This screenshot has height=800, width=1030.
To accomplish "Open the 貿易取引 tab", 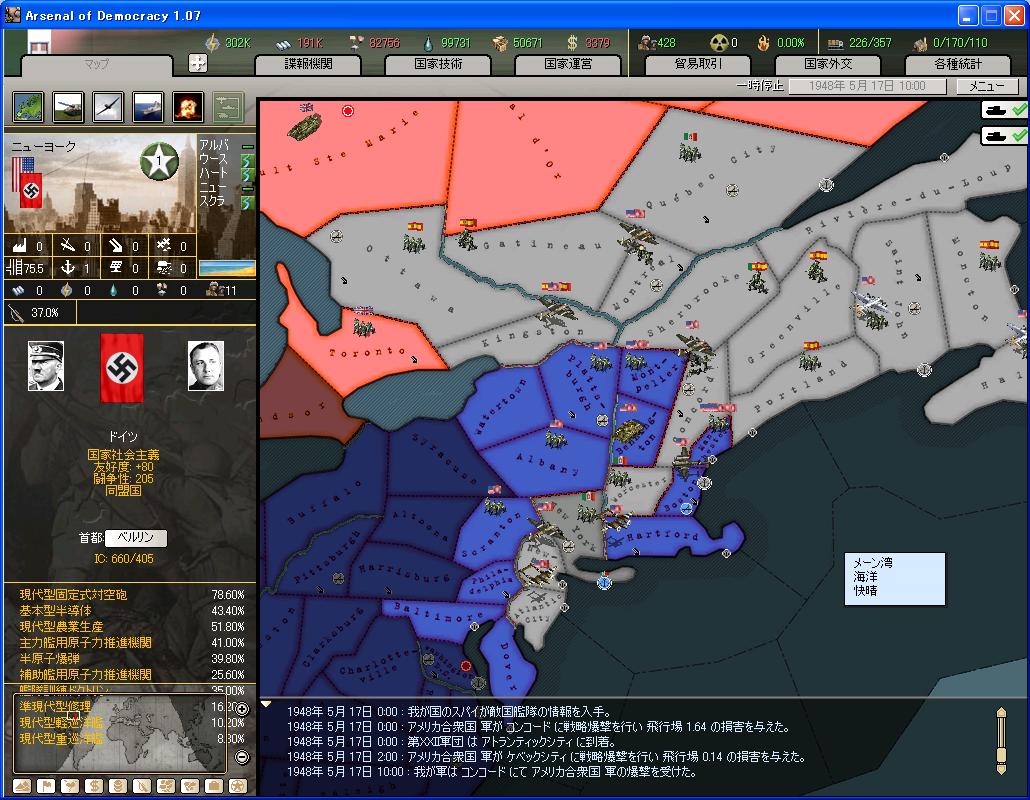I will [698, 64].
